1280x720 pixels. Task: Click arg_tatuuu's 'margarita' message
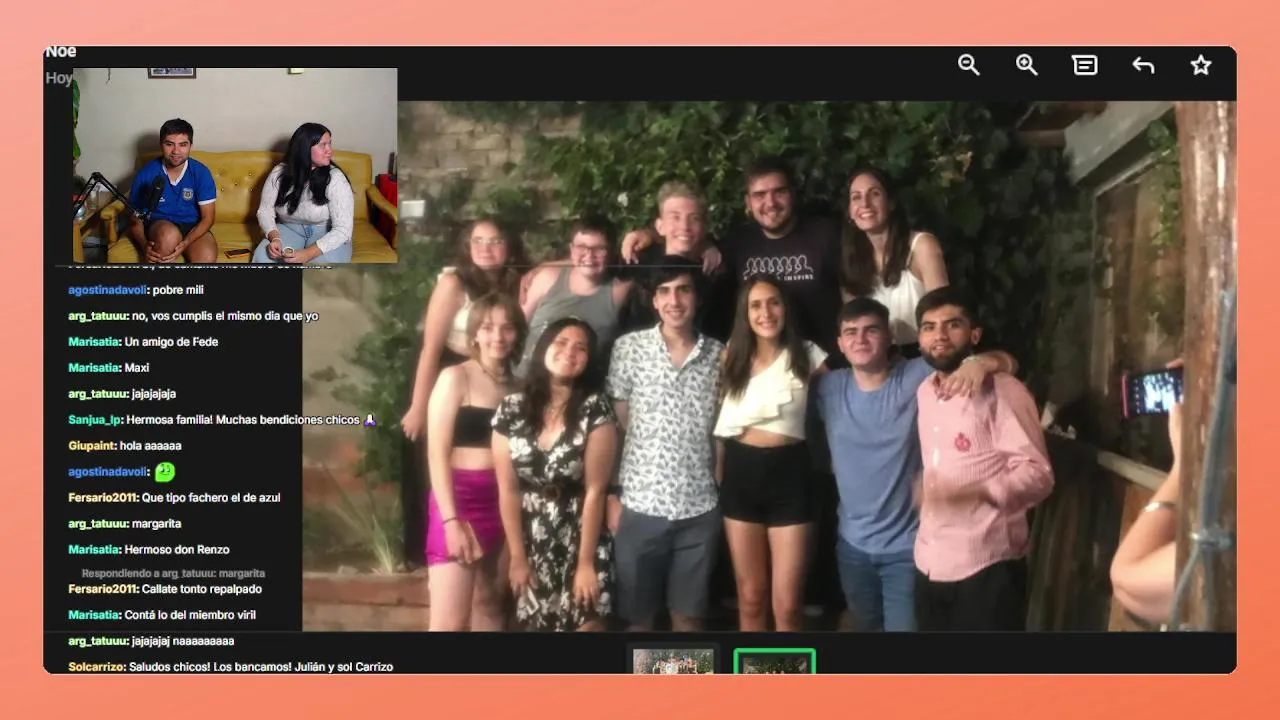click(x=156, y=524)
